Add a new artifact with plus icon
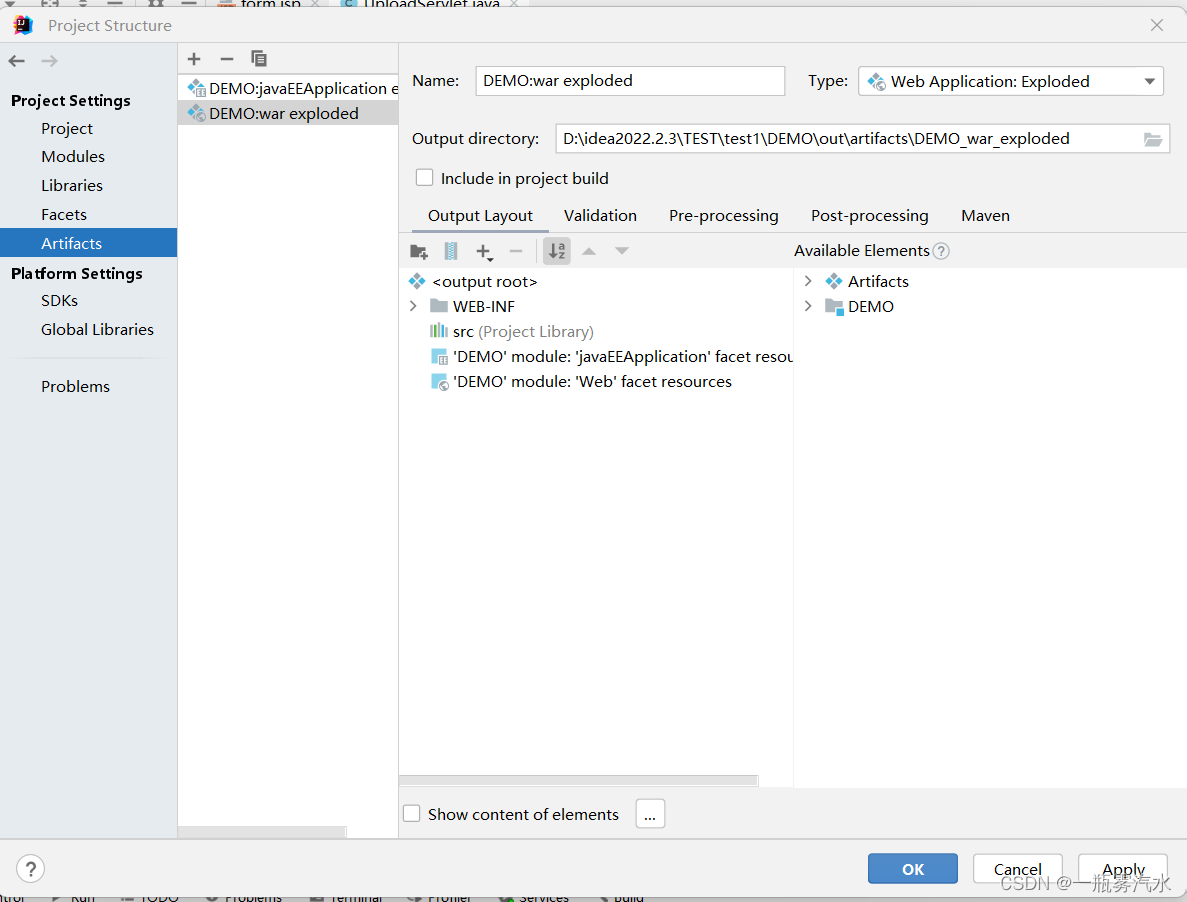The width and height of the screenshot is (1187, 902). click(194, 58)
